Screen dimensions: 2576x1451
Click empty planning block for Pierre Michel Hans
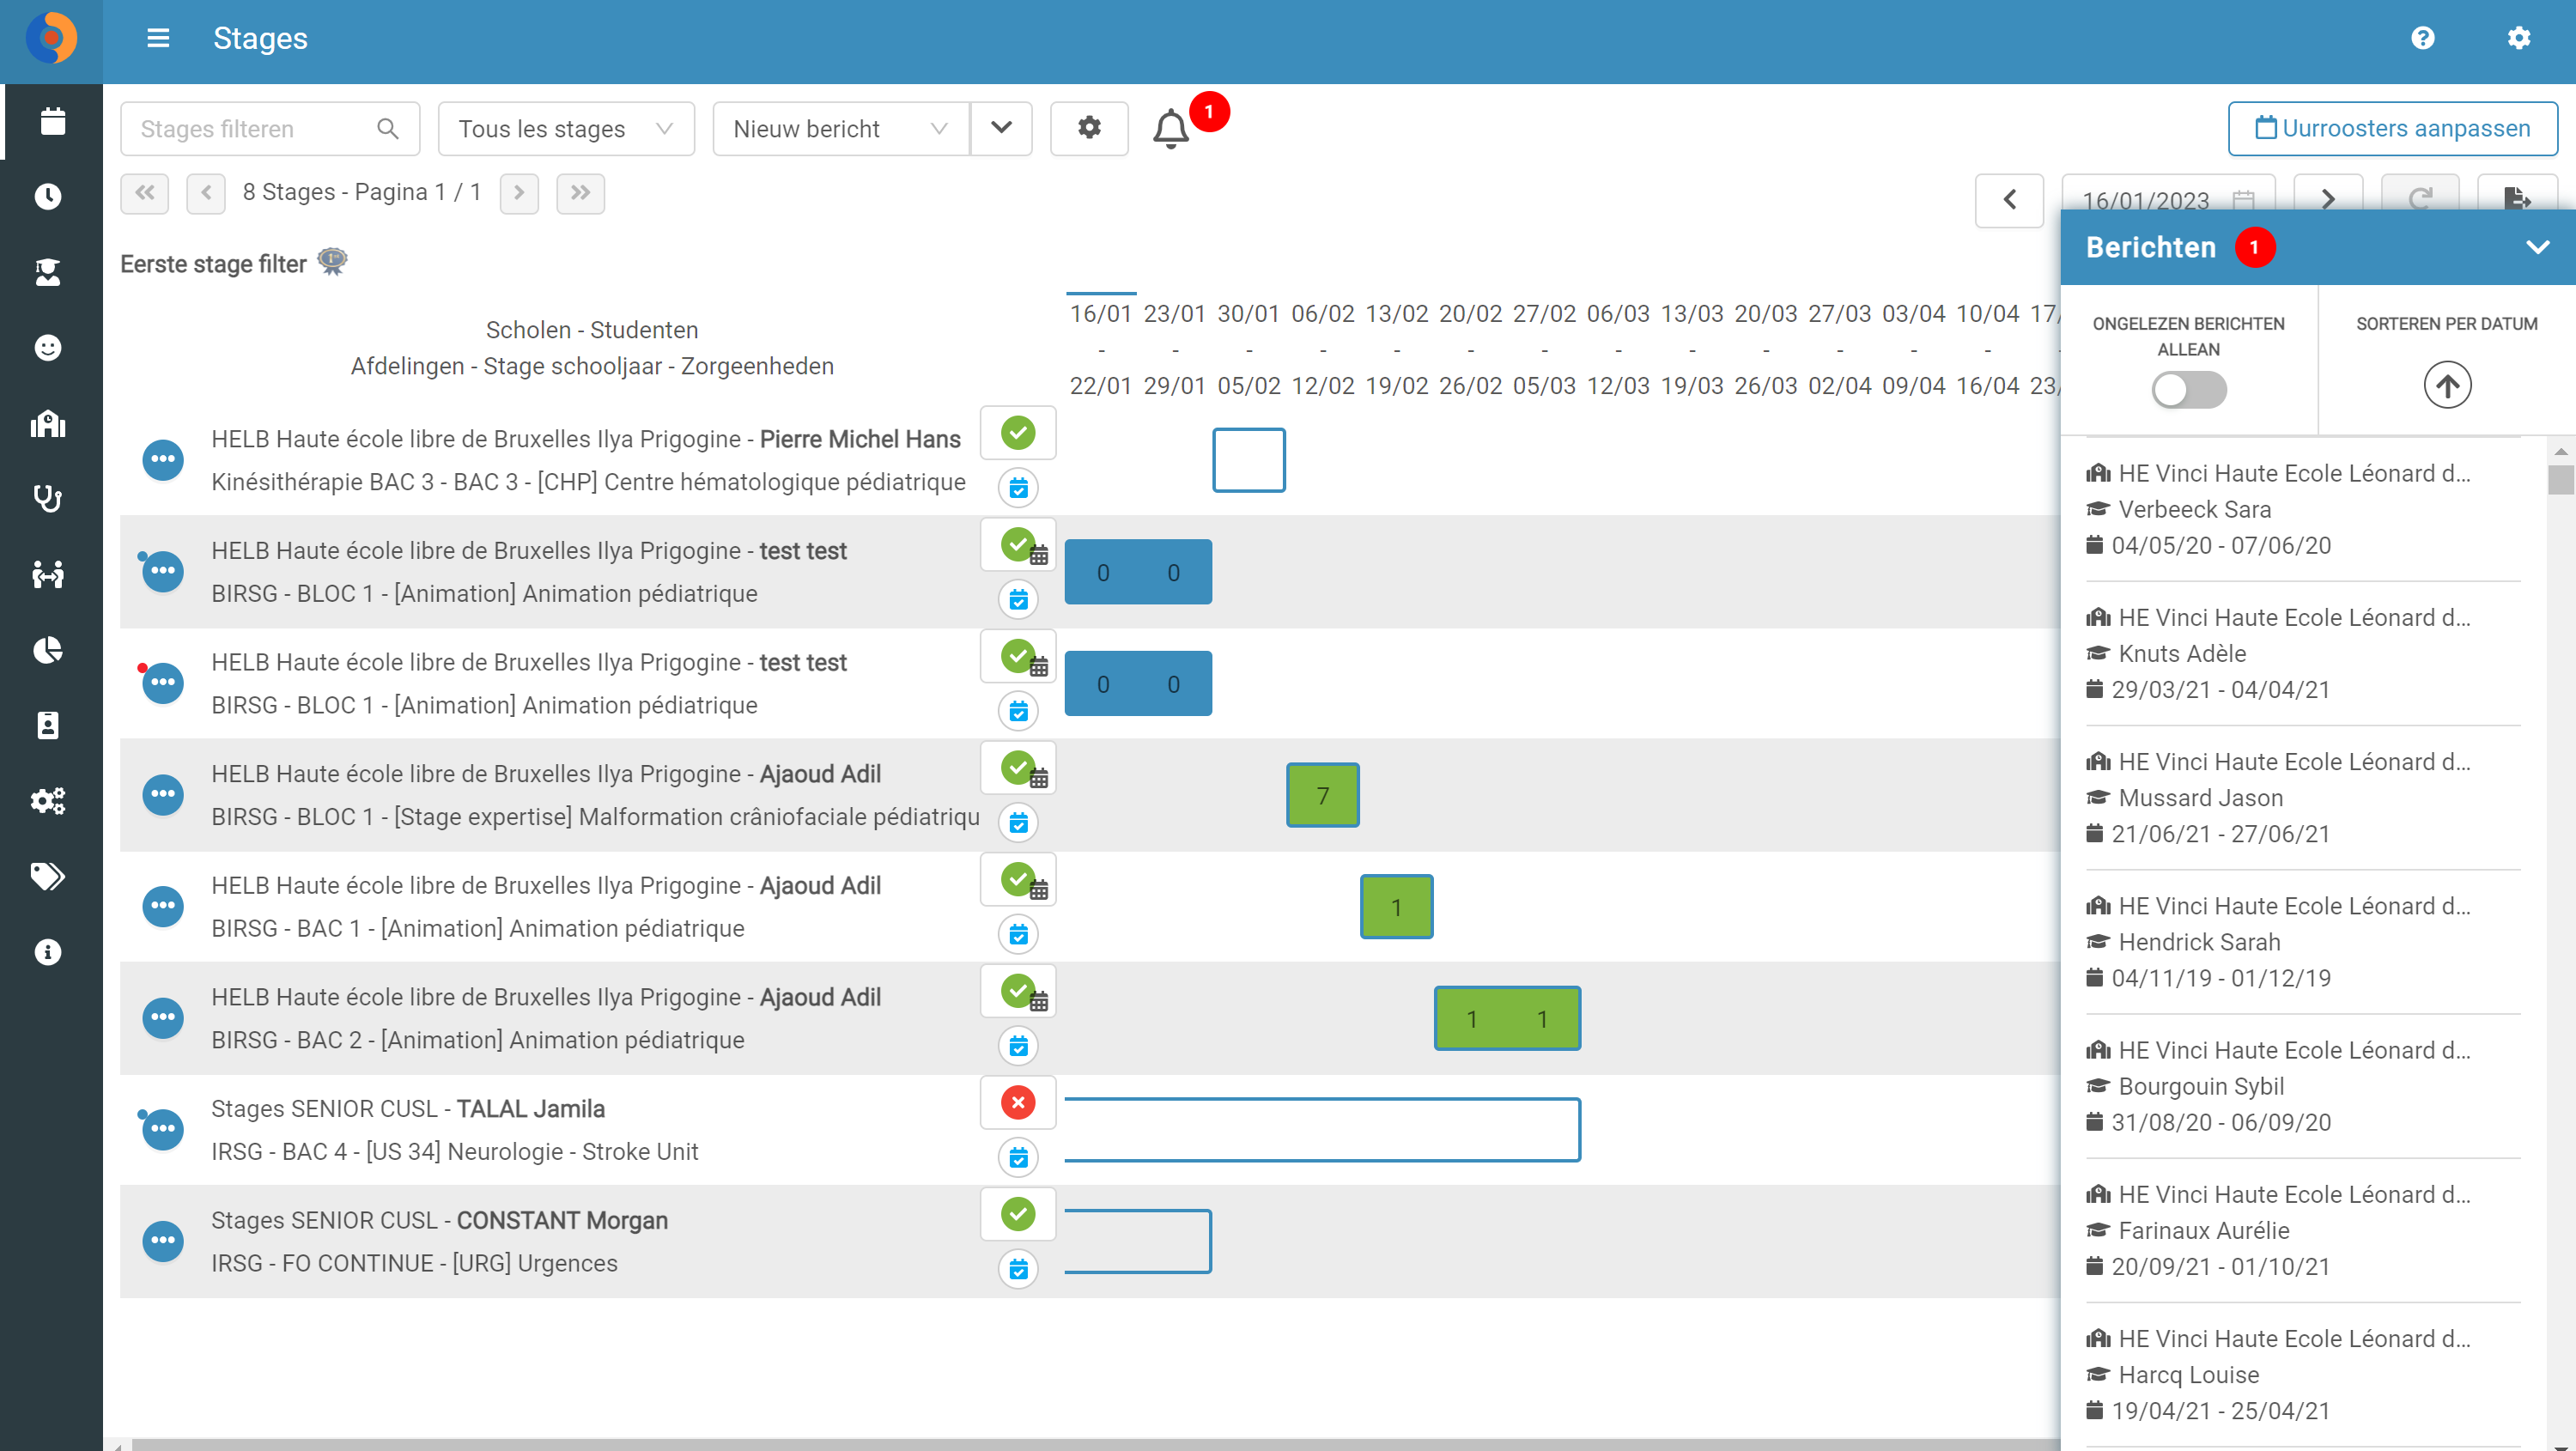click(x=1248, y=460)
